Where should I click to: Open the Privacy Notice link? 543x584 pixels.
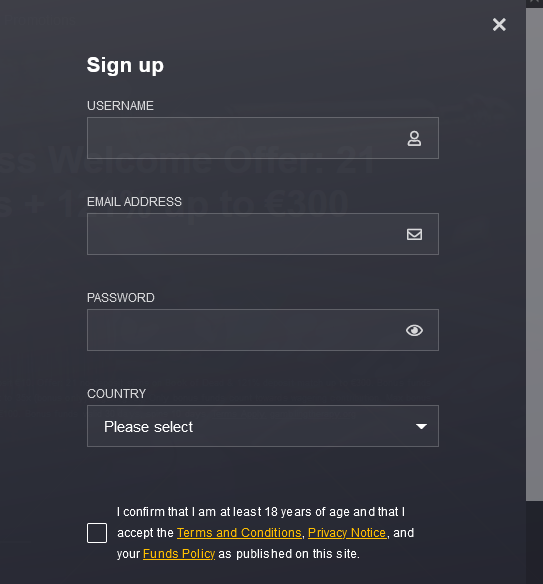click(x=347, y=533)
